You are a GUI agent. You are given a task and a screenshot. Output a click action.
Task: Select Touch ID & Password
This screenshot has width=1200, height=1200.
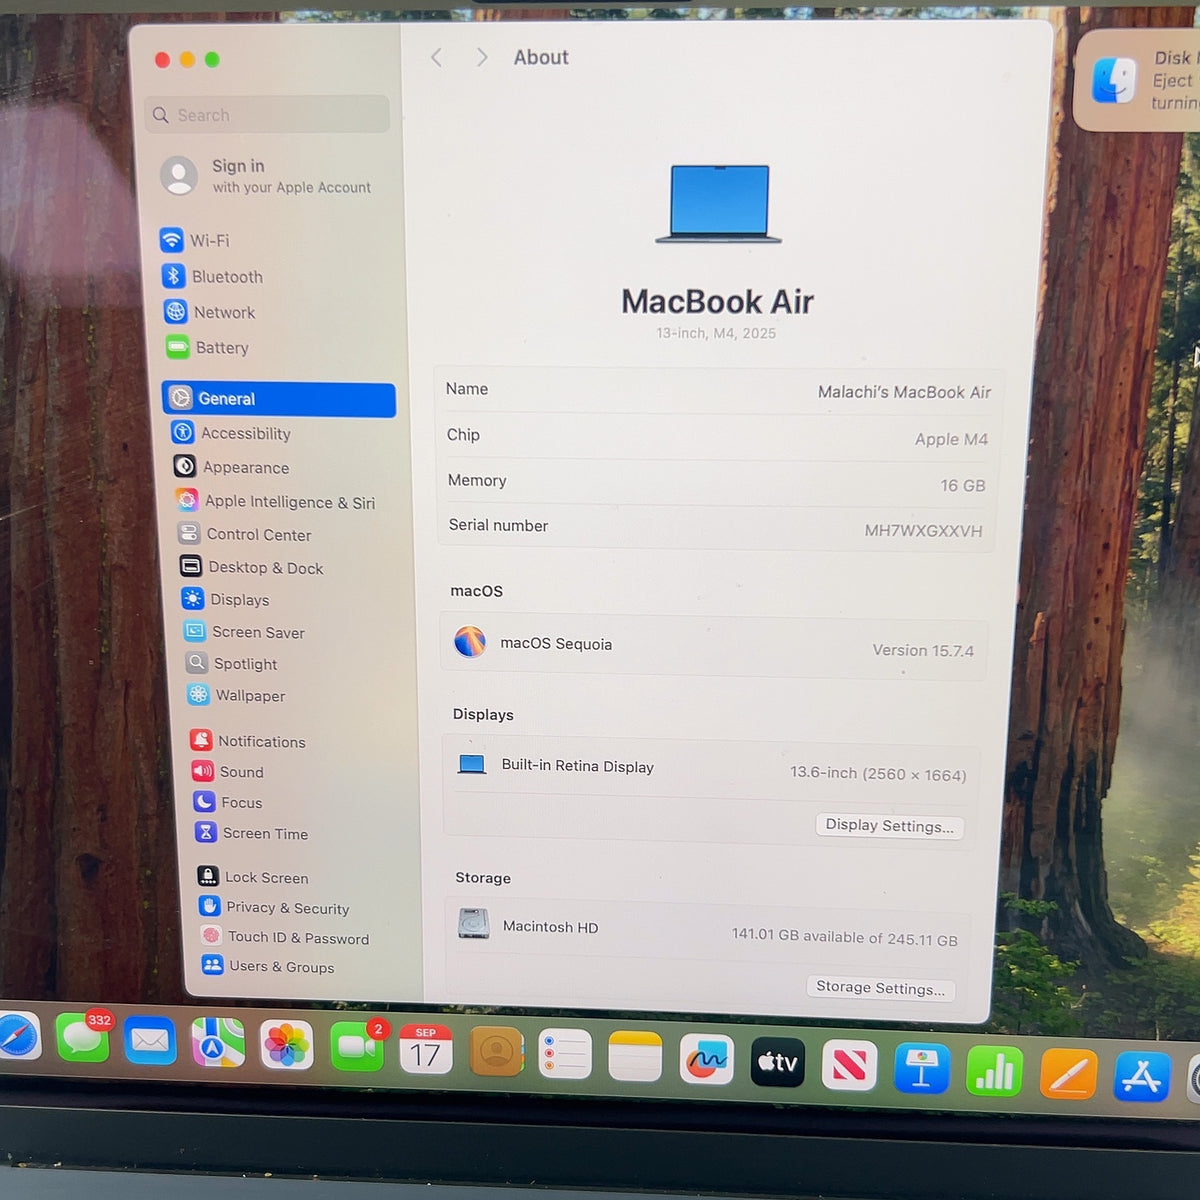coord(285,937)
